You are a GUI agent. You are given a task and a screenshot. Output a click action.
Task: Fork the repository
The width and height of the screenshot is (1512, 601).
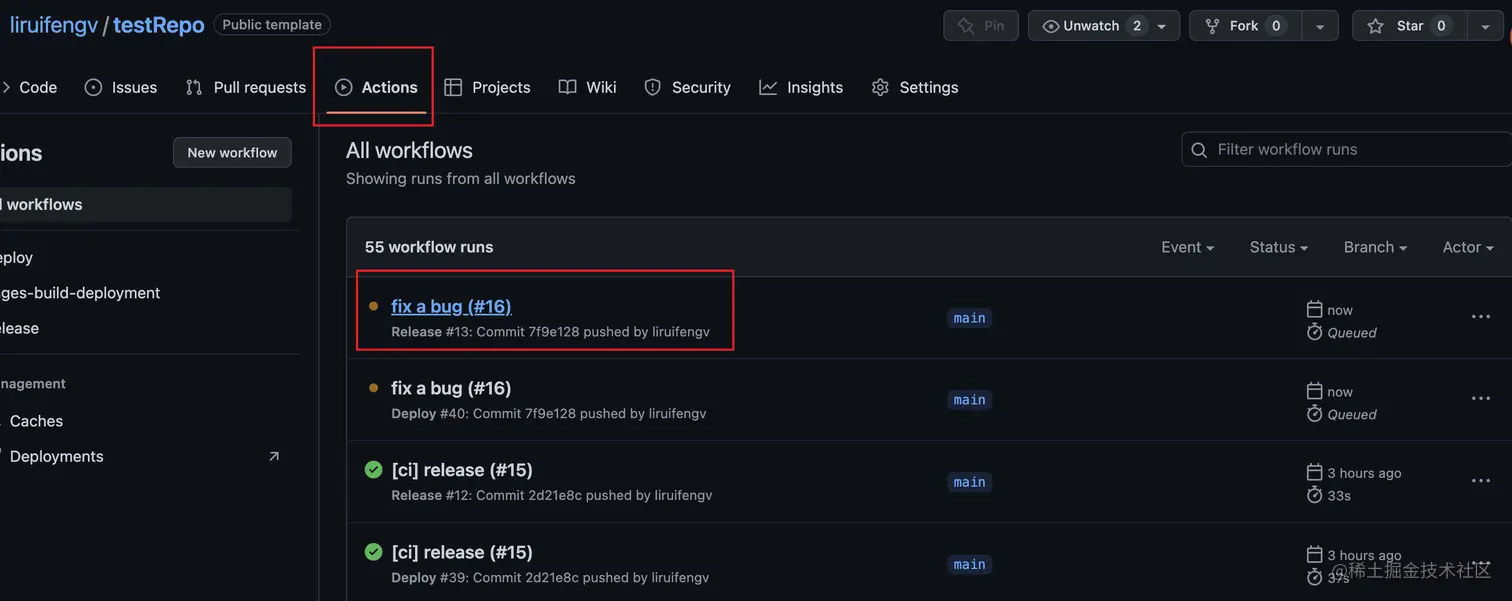[1245, 26]
